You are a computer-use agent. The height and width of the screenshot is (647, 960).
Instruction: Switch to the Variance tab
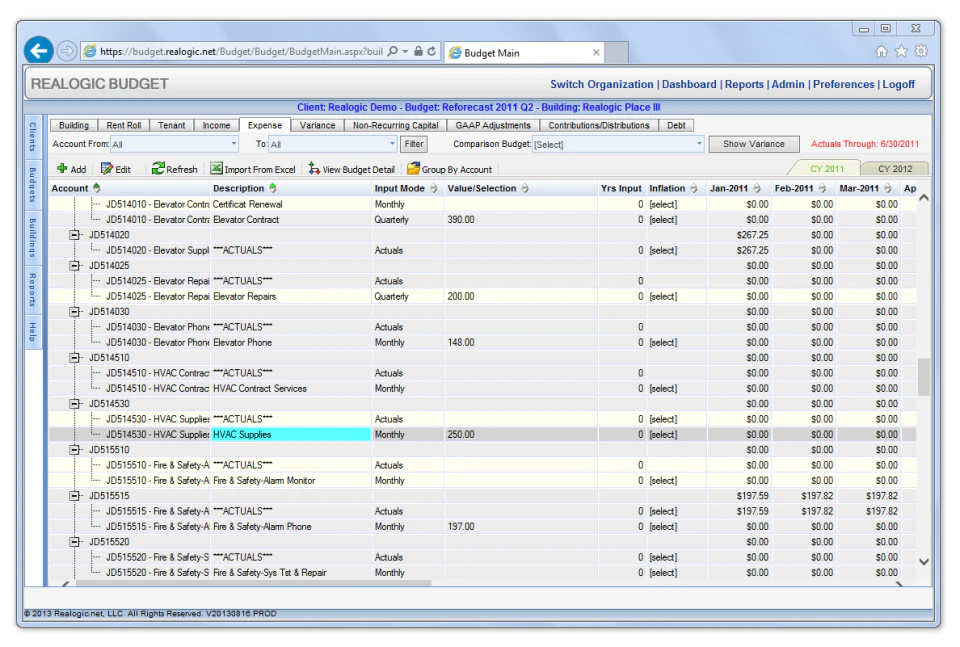(317, 125)
